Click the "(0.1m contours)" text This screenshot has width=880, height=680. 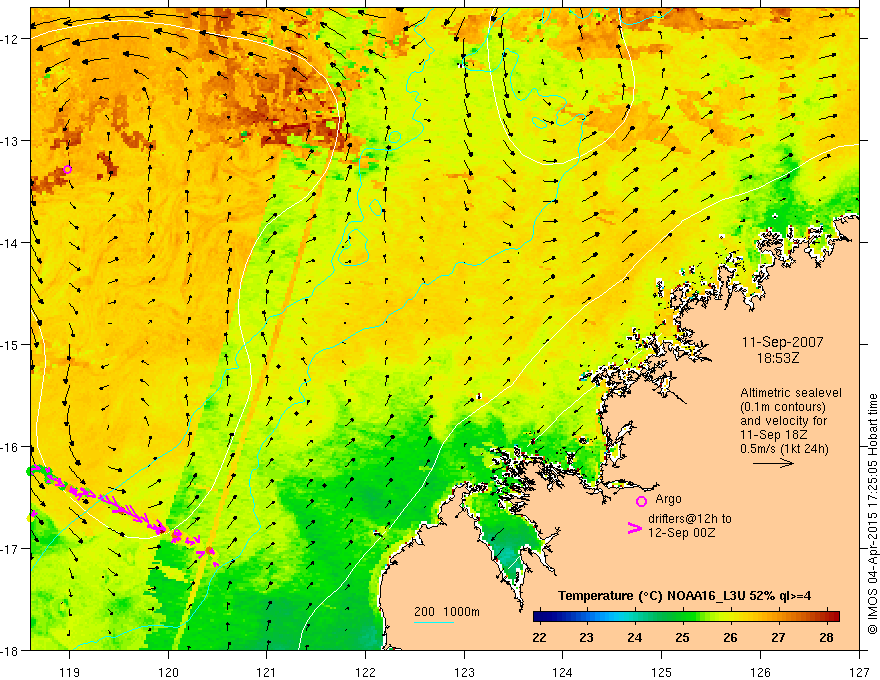coord(783,407)
